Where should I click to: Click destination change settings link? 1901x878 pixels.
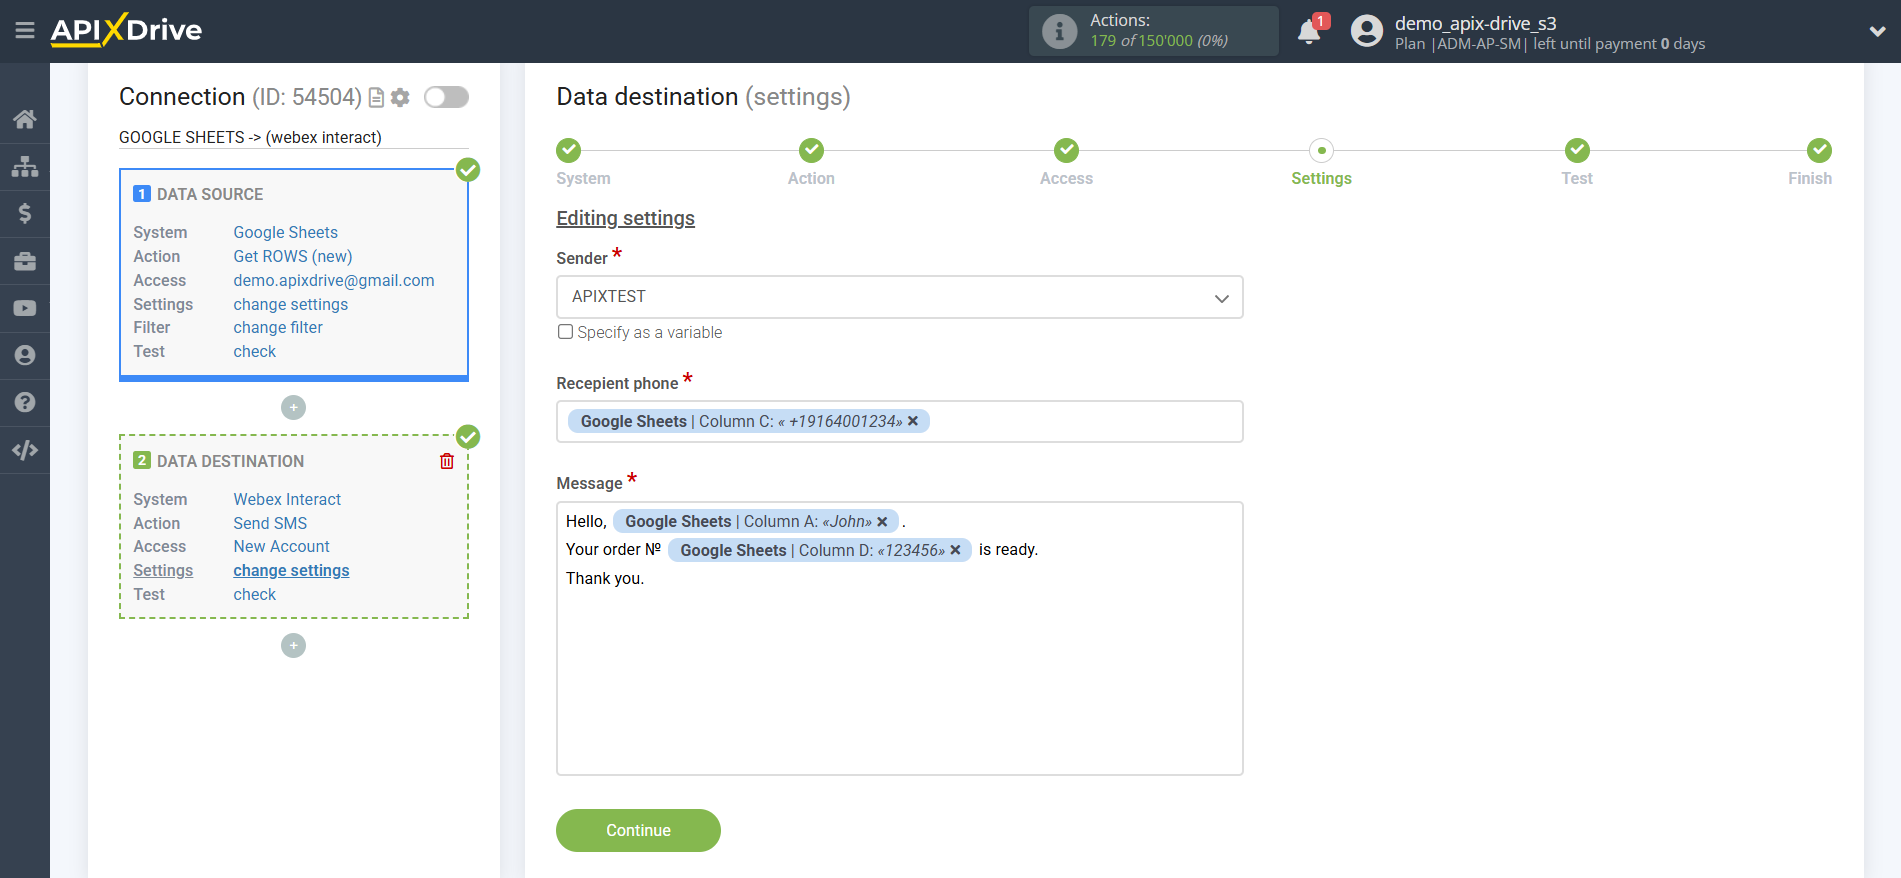pyautogui.click(x=291, y=570)
